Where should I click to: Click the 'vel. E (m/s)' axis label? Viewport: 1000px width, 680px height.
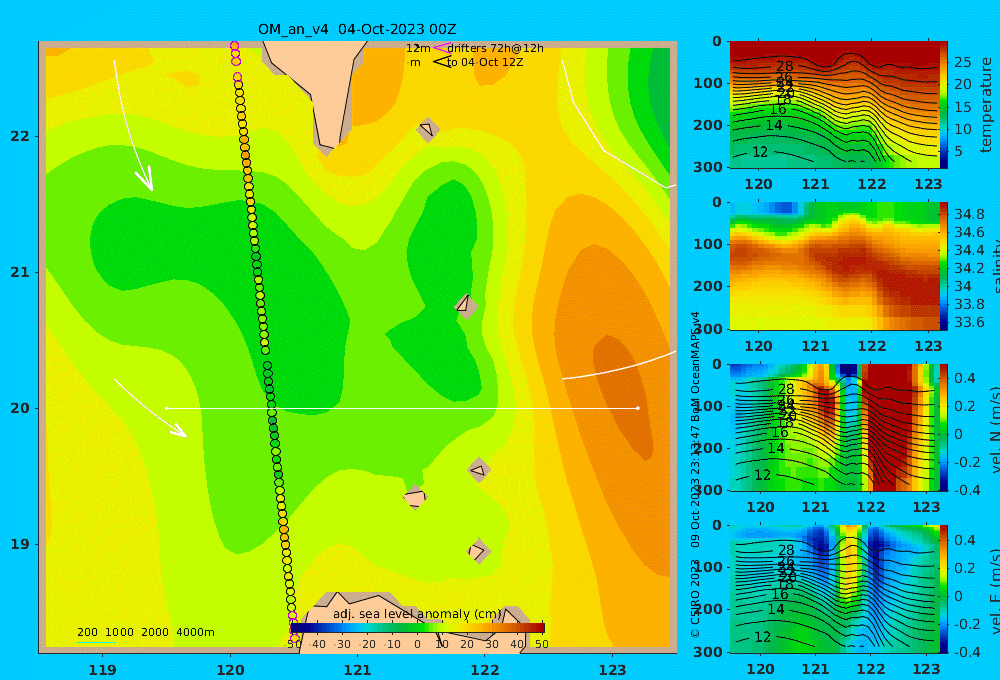(x=994, y=591)
